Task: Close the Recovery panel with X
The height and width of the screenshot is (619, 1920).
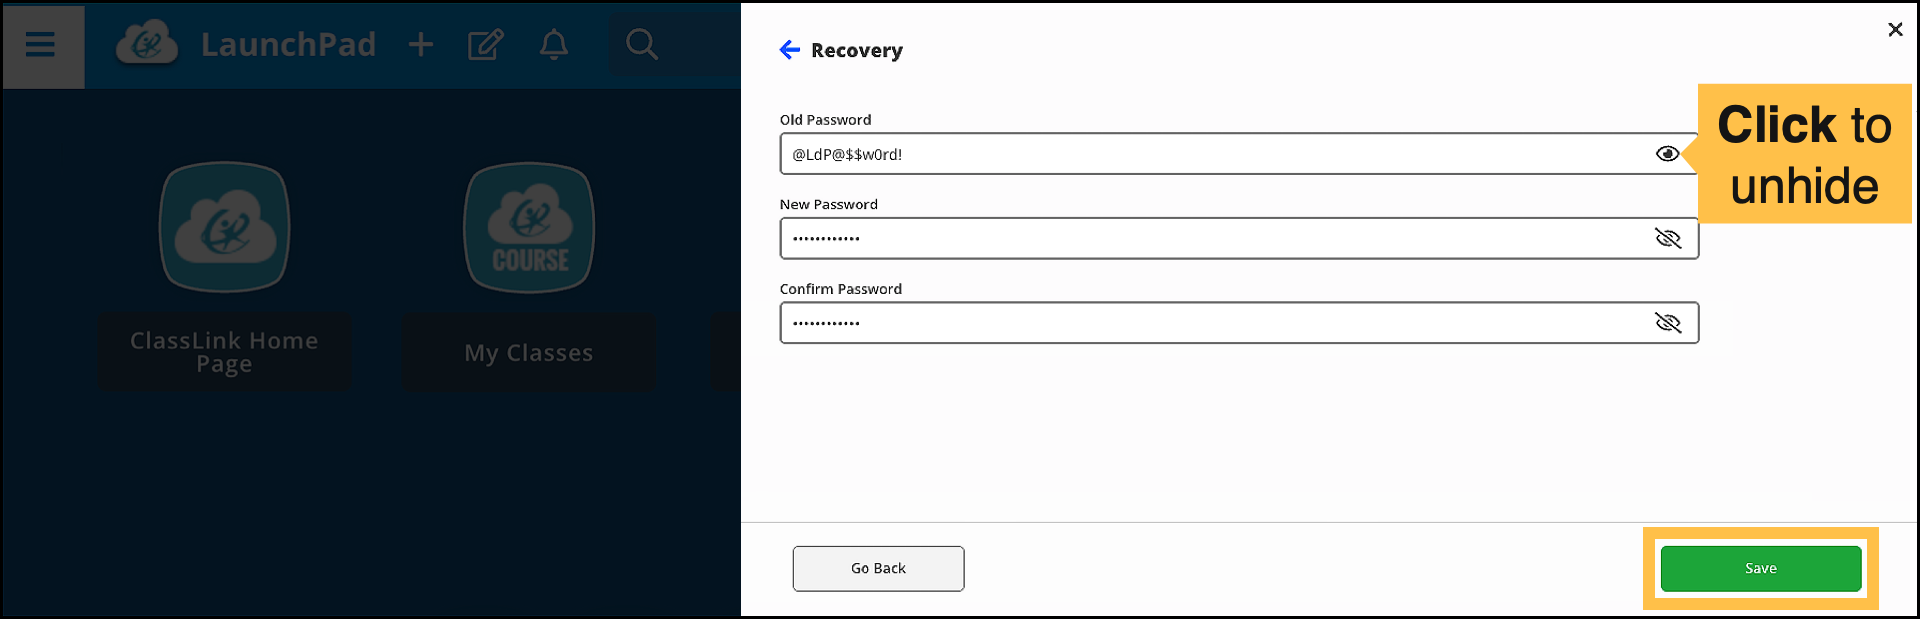Action: pyautogui.click(x=1895, y=30)
